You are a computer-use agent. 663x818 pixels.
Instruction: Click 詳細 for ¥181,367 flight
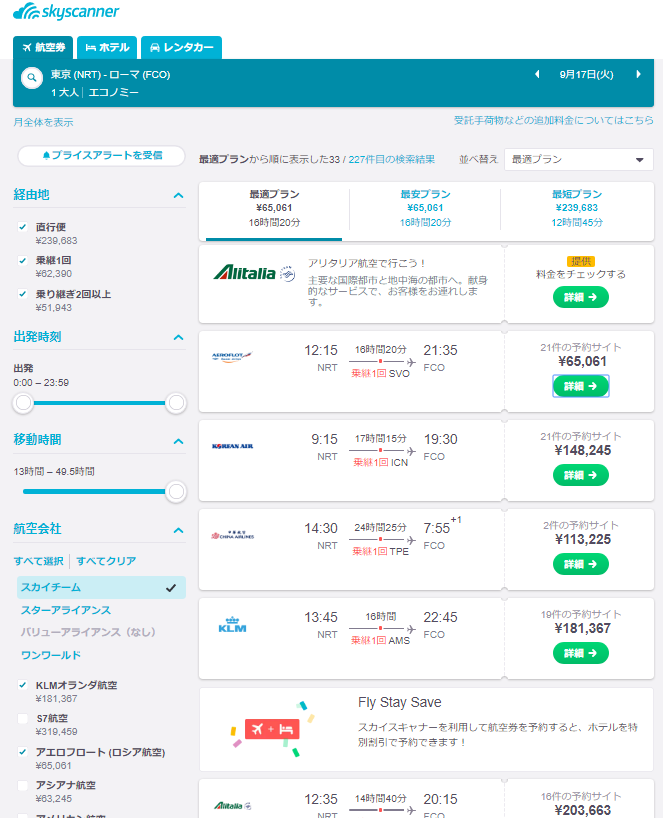coord(581,653)
